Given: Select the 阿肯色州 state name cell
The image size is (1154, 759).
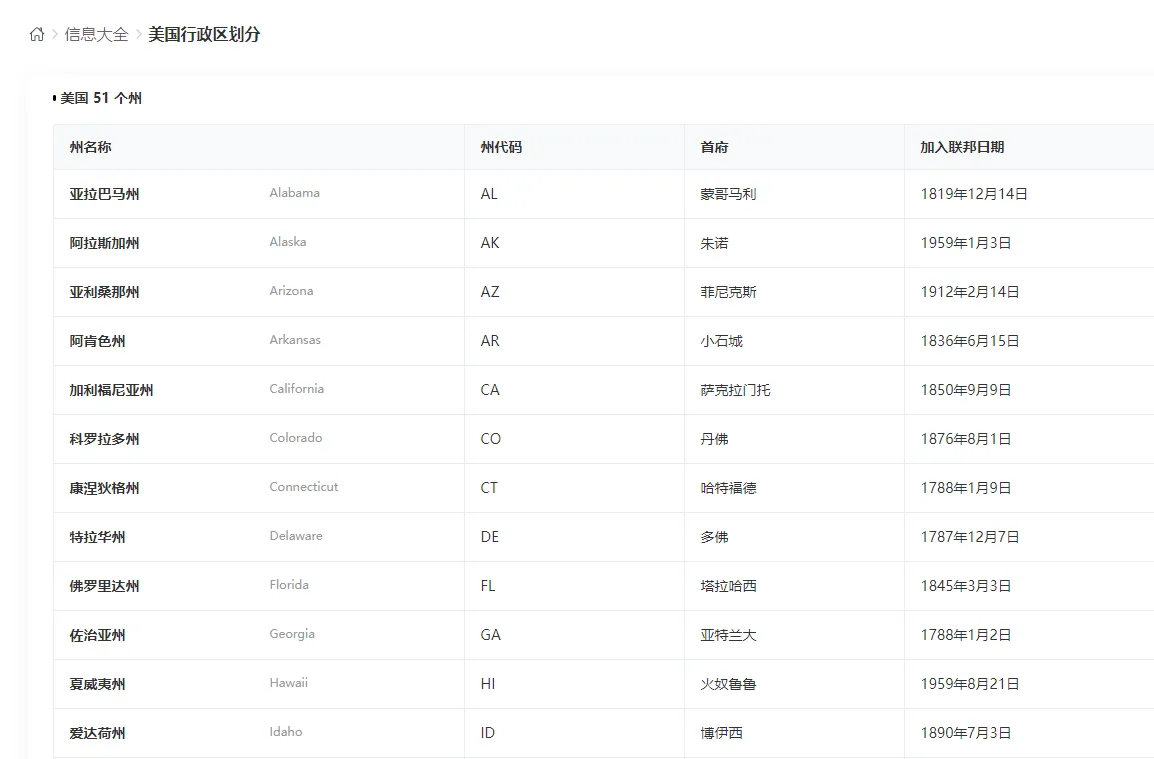Looking at the screenshot, I should 97,342.
